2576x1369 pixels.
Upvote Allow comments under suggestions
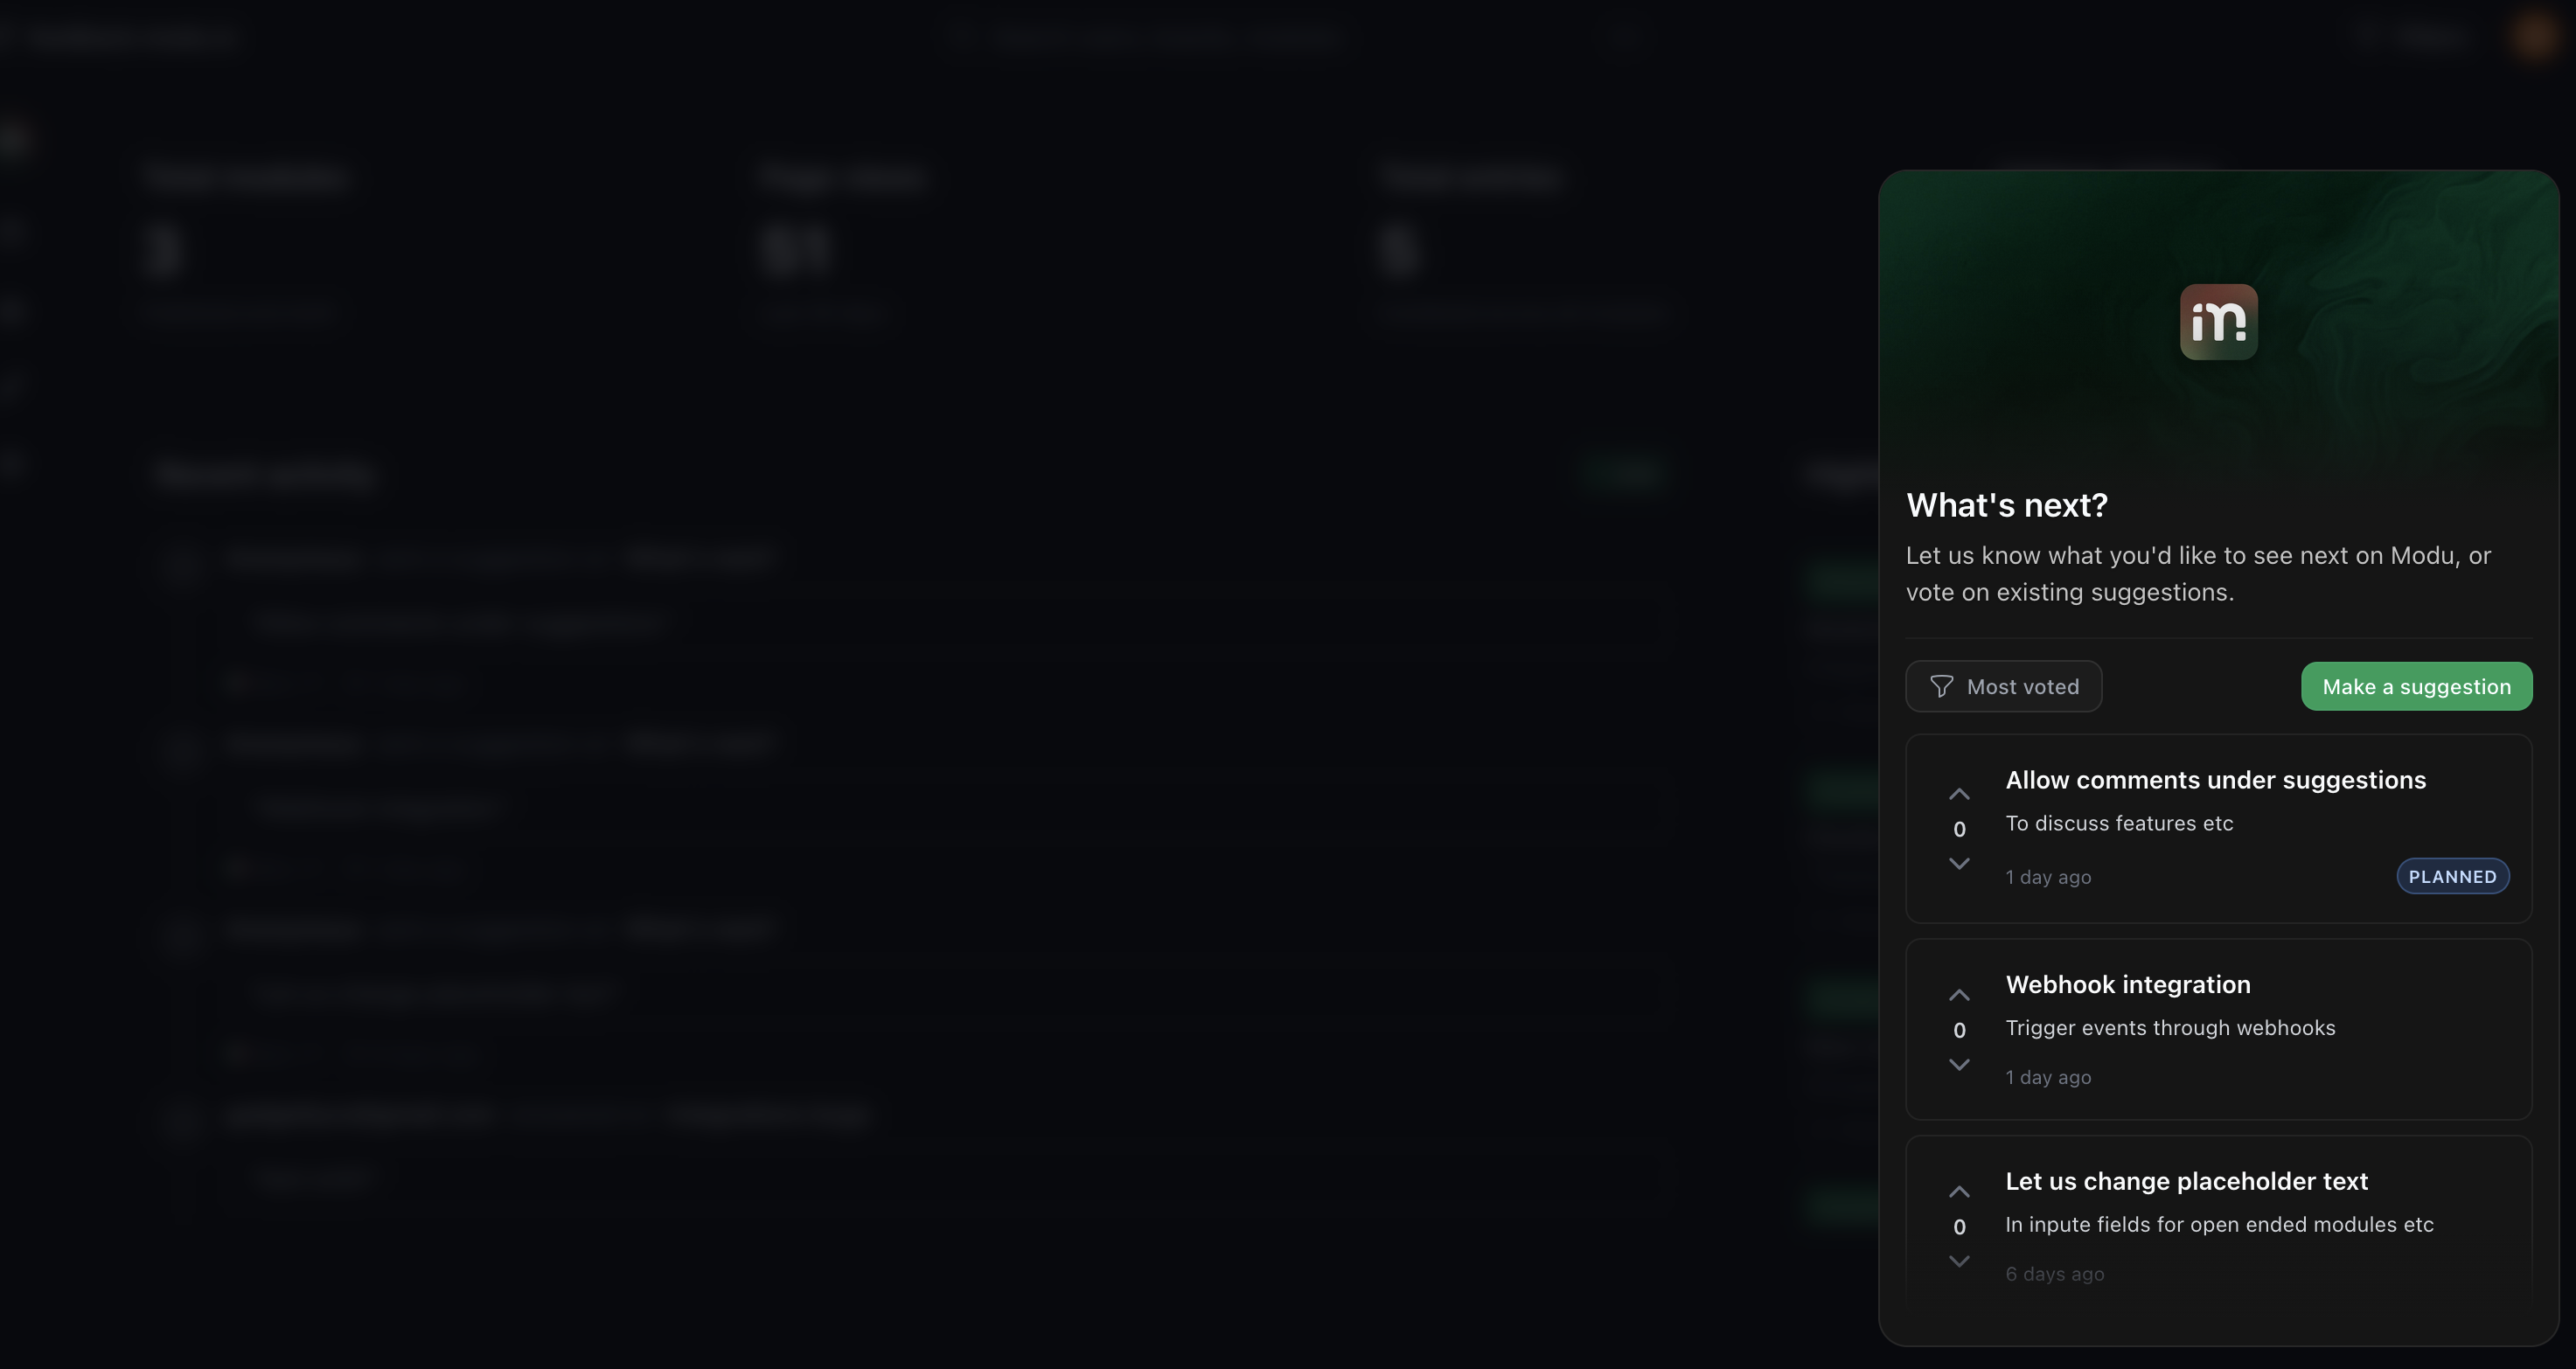click(1959, 794)
